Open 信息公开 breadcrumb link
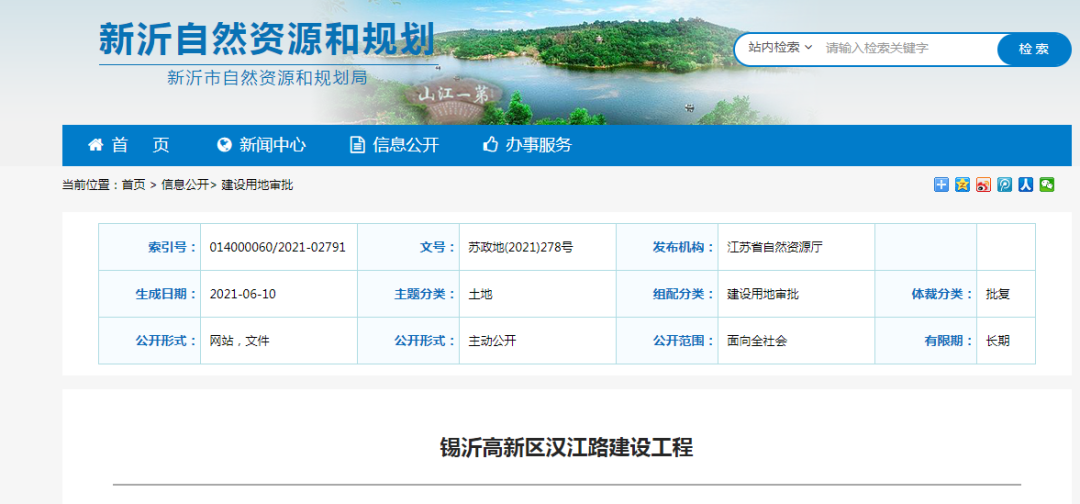 pos(185,185)
